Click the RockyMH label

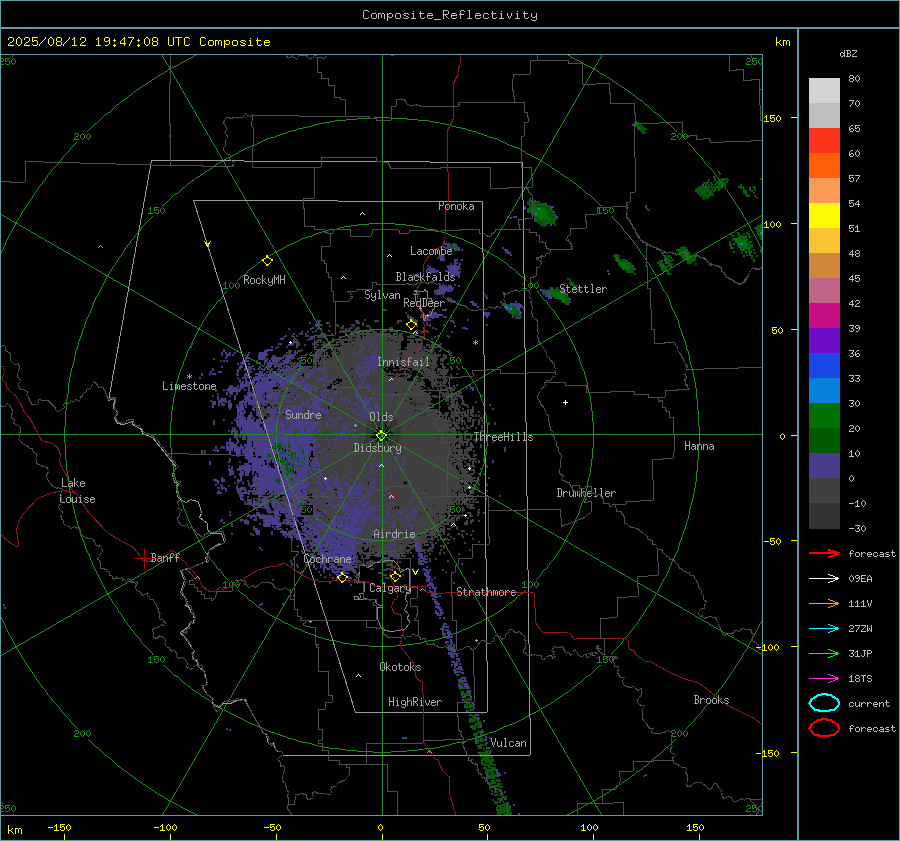[264, 280]
